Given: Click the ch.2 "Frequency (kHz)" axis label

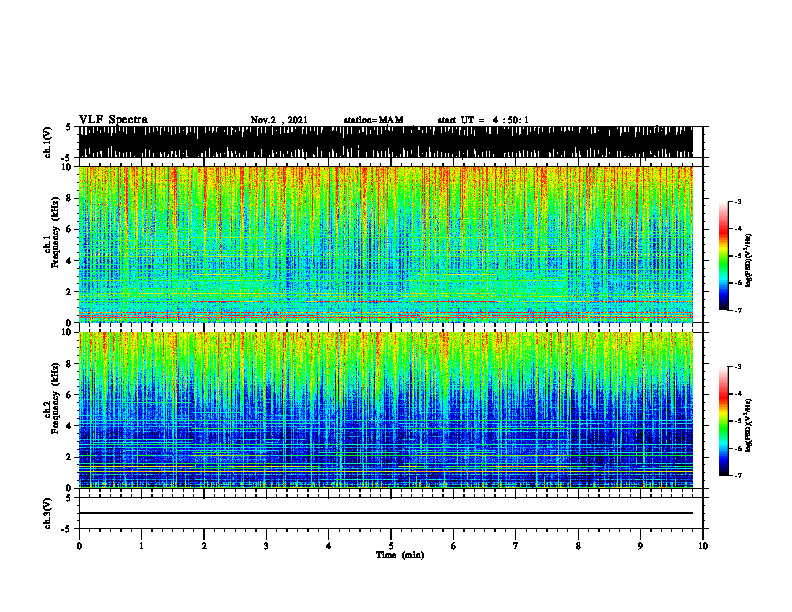Looking at the screenshot, I should (55, 398).
